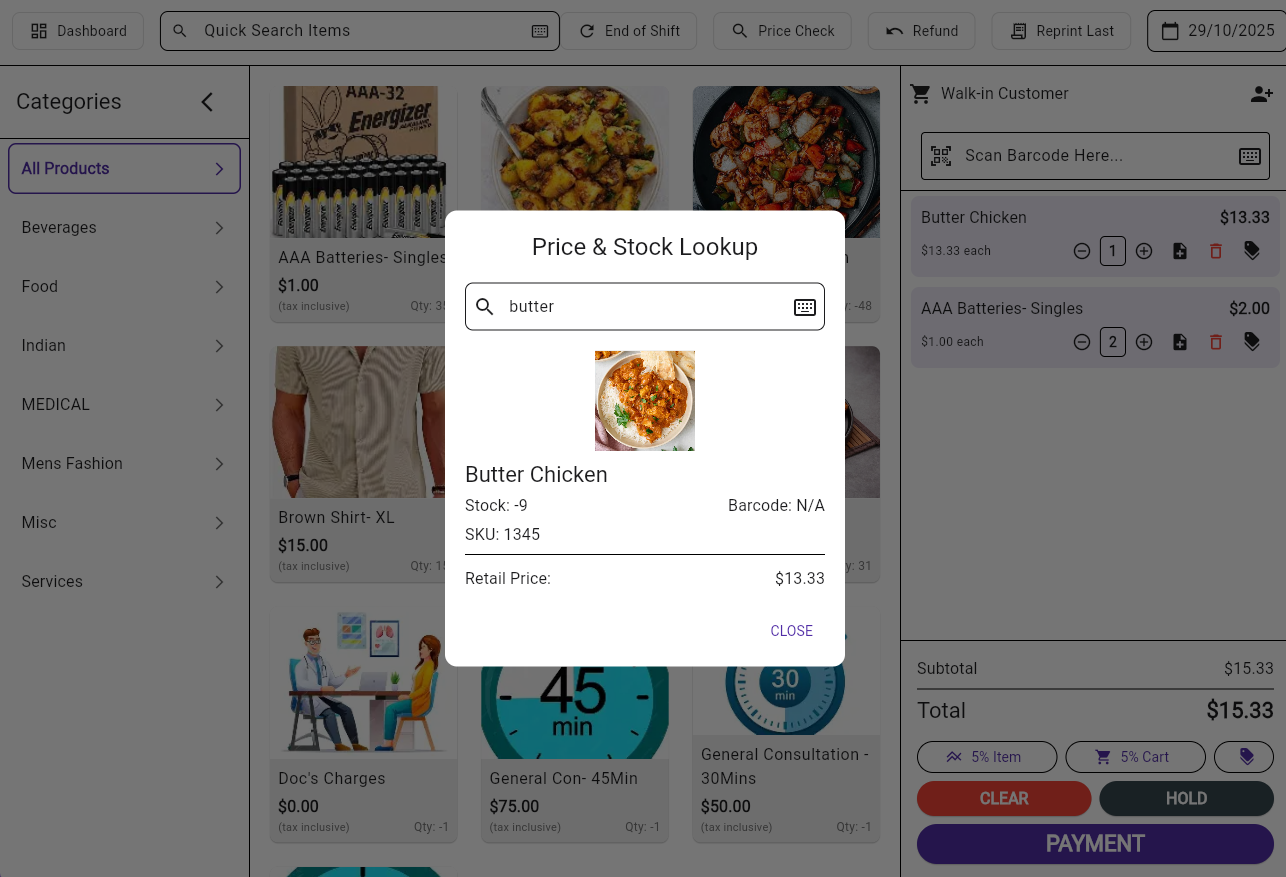
Task: Select the All Products category
Action: coord(124,169)
